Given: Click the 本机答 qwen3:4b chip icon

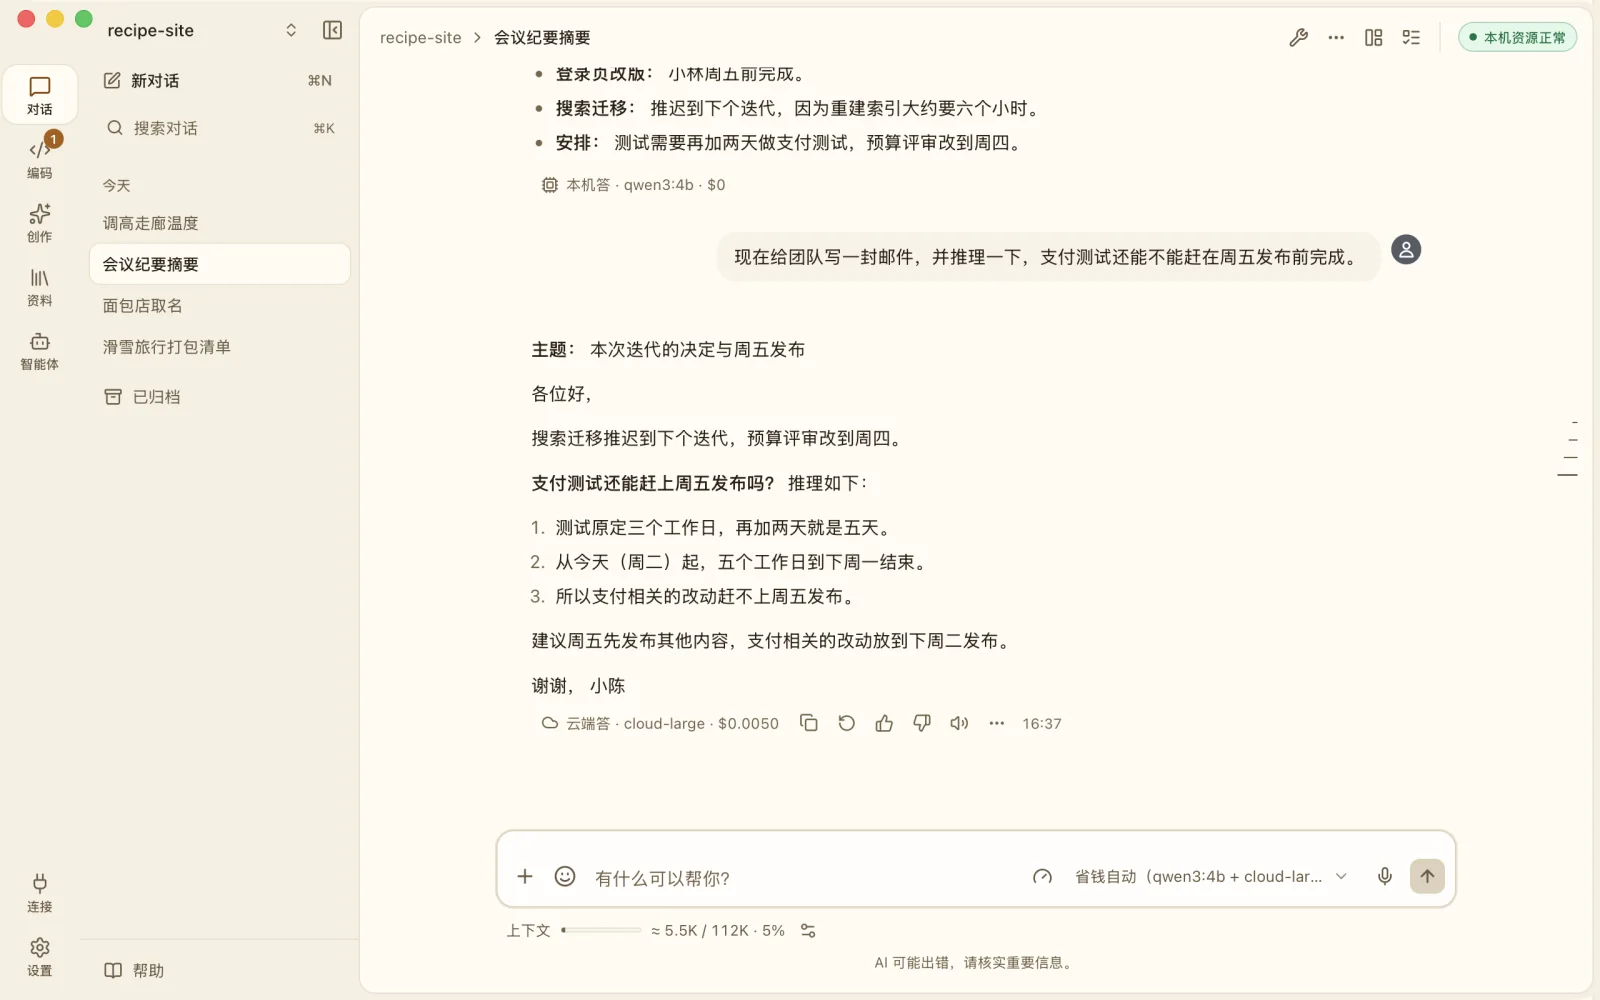Looking at the screenshot, I should pos(549,185).
